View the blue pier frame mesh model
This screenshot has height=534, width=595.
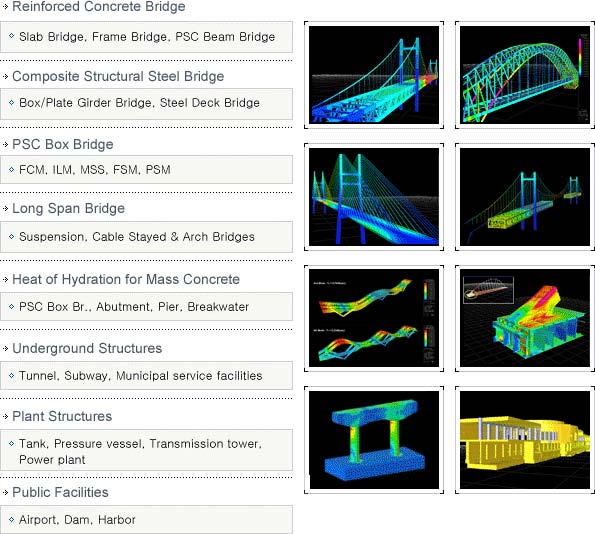pos(374,440)
